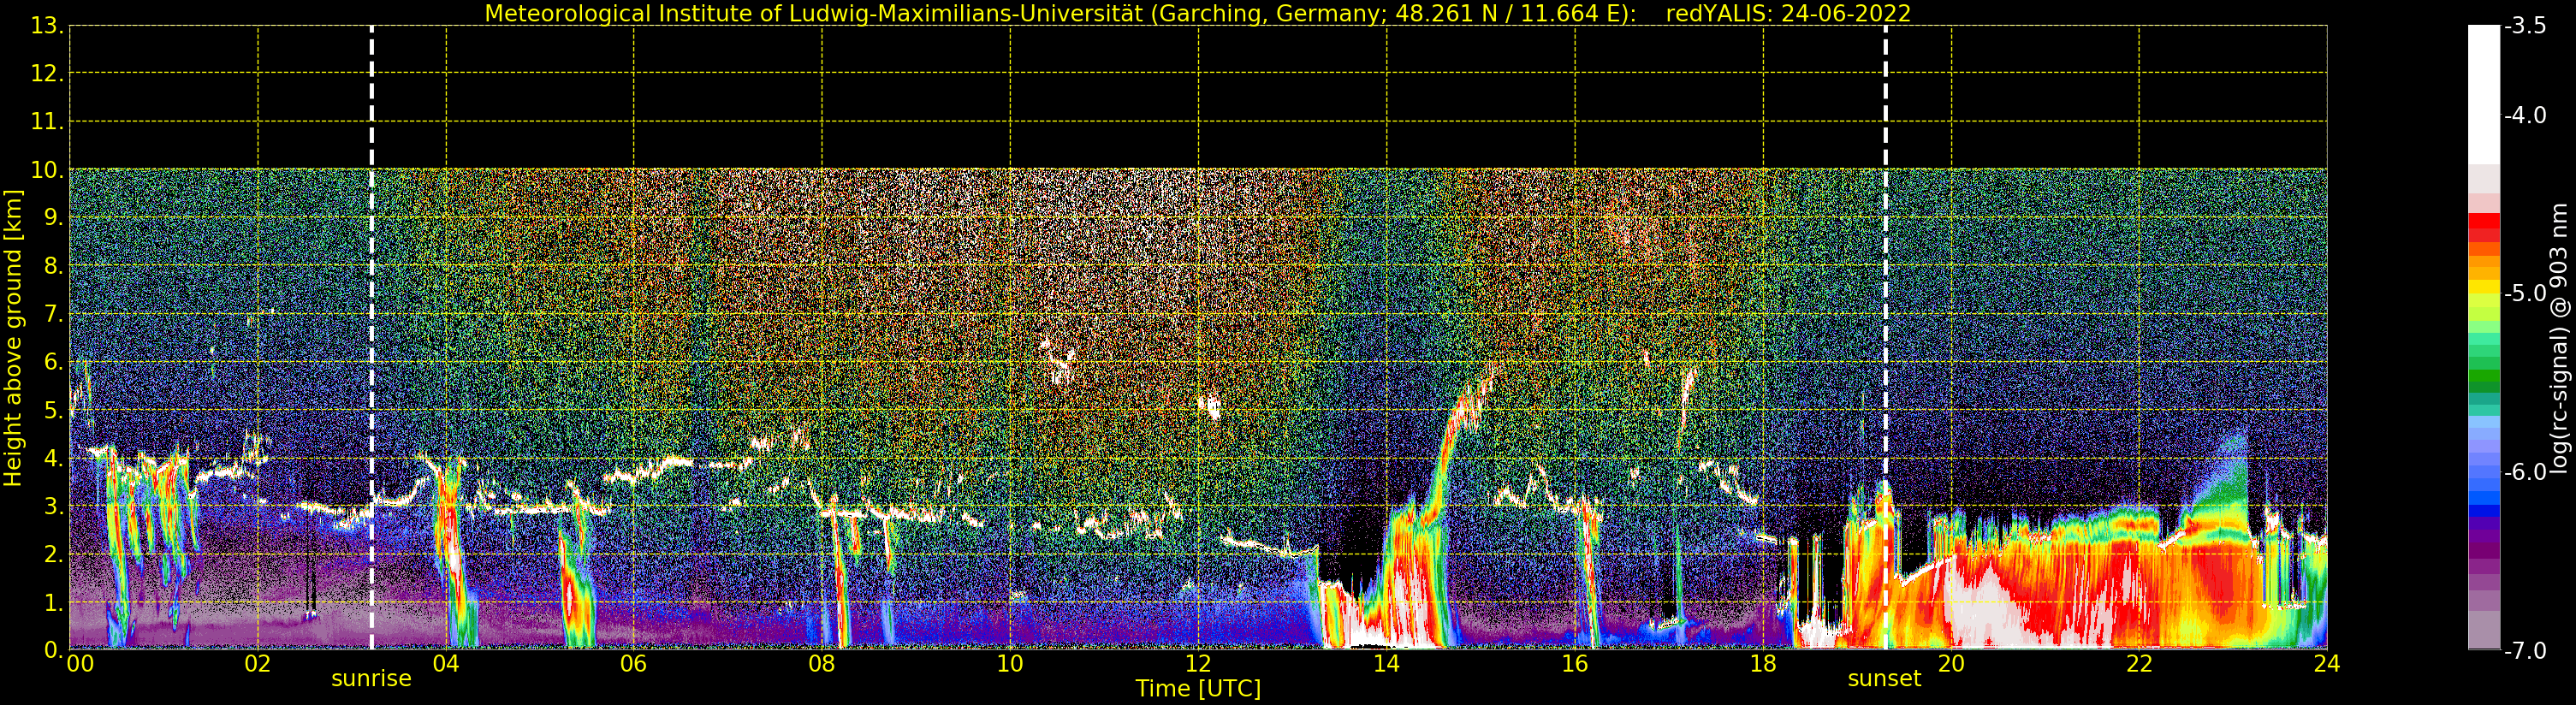Click height axis tick '3.'
Screen dimensions: 2576x705
tap(53, 506)
